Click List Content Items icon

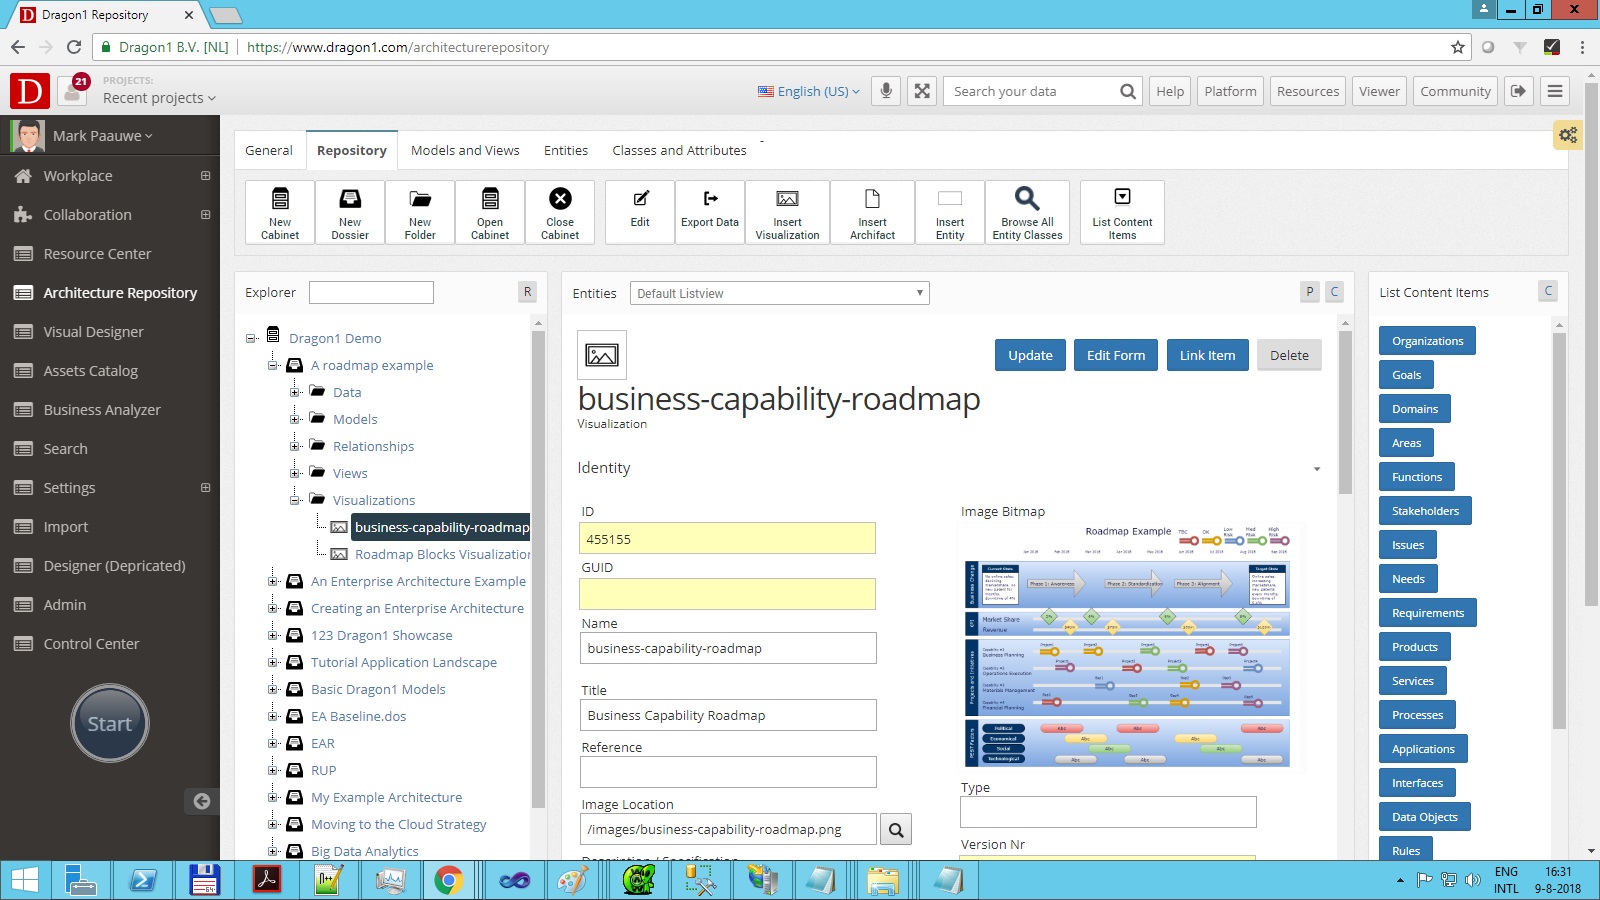[1122, 212]
